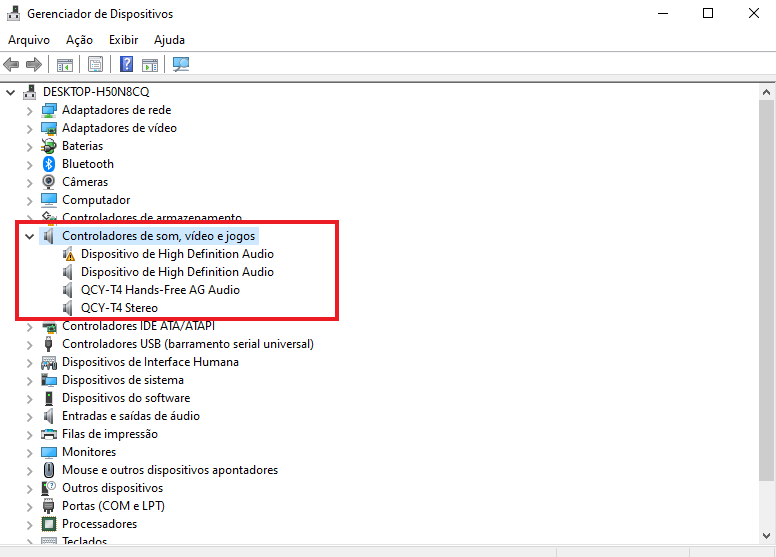Select Controladores USB (barramento serial universal)
Viewport: 776px width, 557px height.
click(x=188, y=344)
